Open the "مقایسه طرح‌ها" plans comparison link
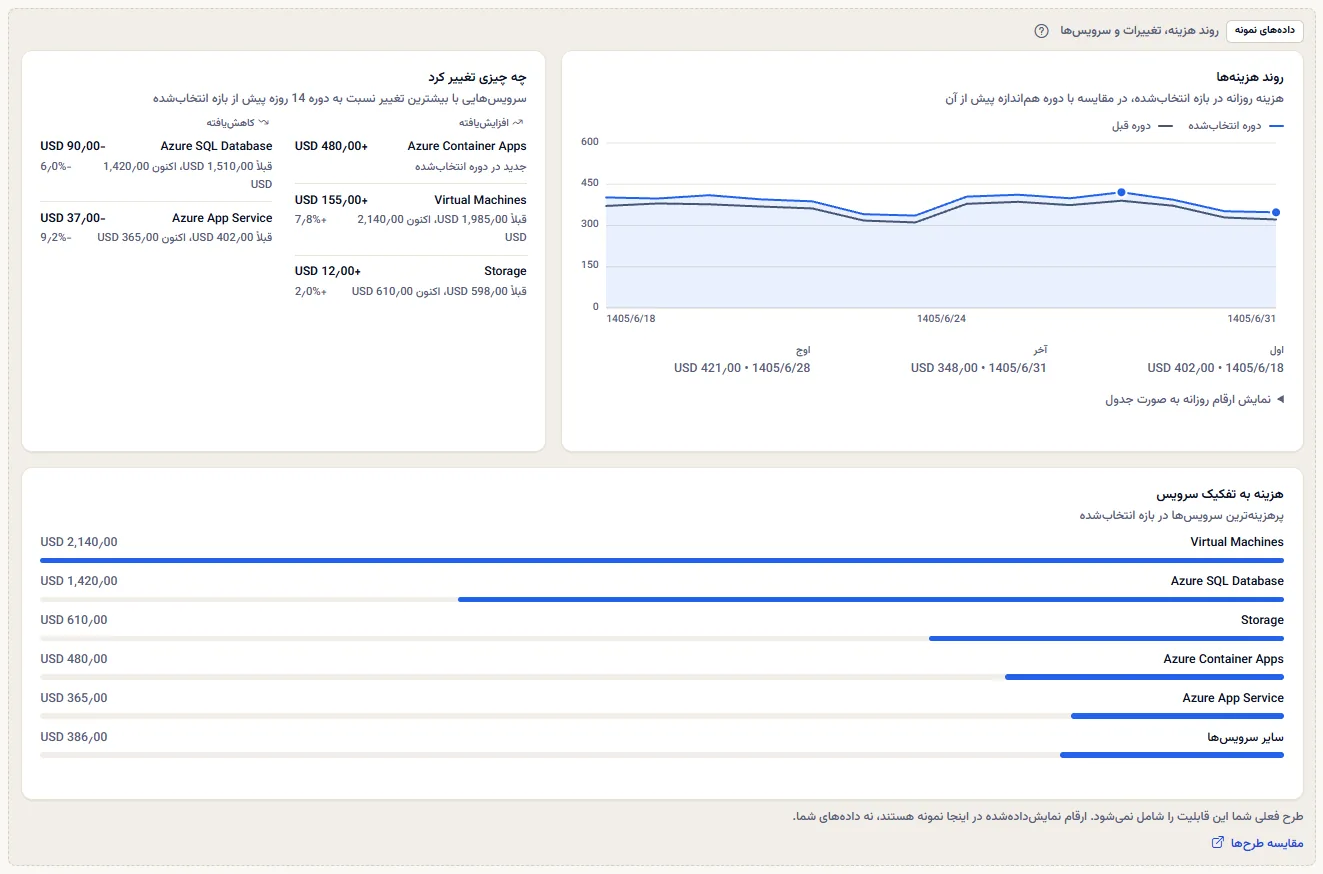This screenshot has width=1323, height=874. [1257, 843]
